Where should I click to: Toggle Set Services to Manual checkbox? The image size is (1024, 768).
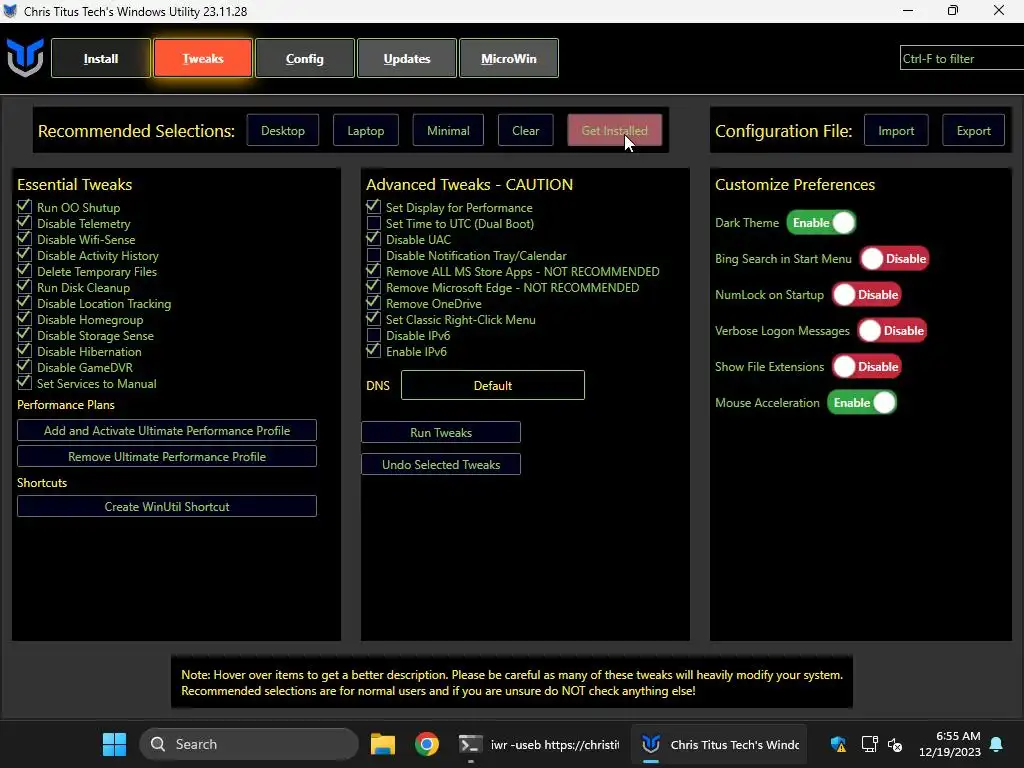(x=24, y=383)
